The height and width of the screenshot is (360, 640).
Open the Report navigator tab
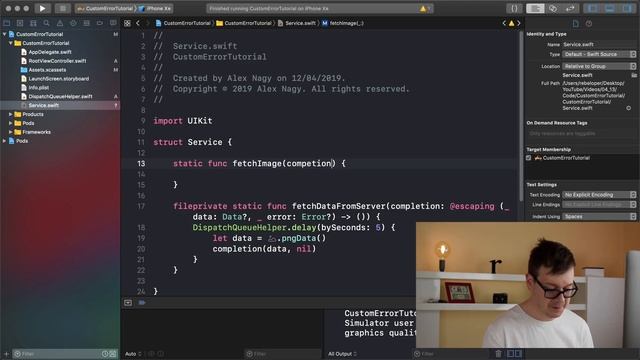tap(113, 23)
